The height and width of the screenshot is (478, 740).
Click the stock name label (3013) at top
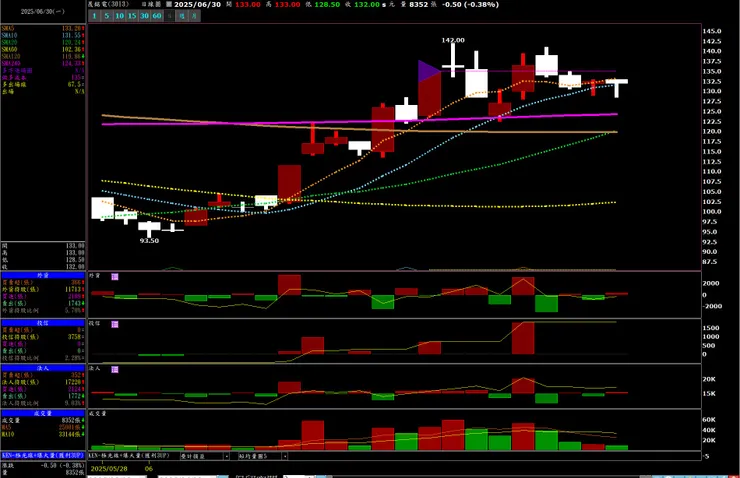tap(109, 4)
